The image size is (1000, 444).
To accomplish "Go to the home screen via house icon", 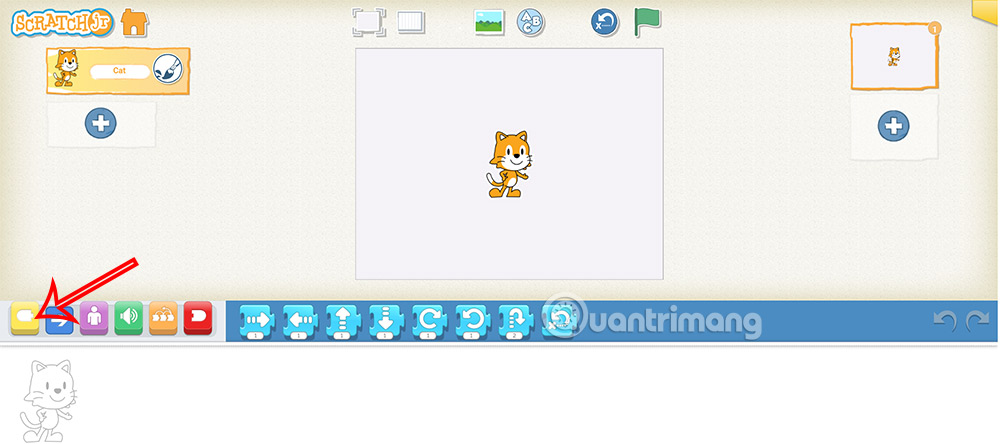I will (x=135, y=22).
